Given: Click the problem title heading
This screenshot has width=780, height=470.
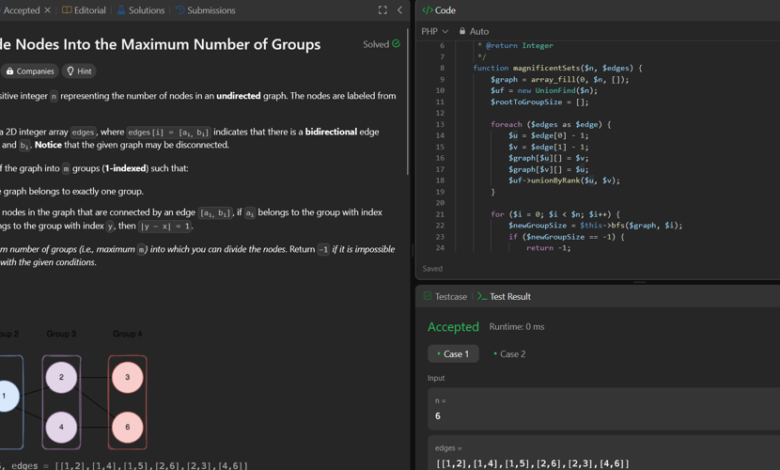Looking at the screenshot, I should click(x=160, y=44).
